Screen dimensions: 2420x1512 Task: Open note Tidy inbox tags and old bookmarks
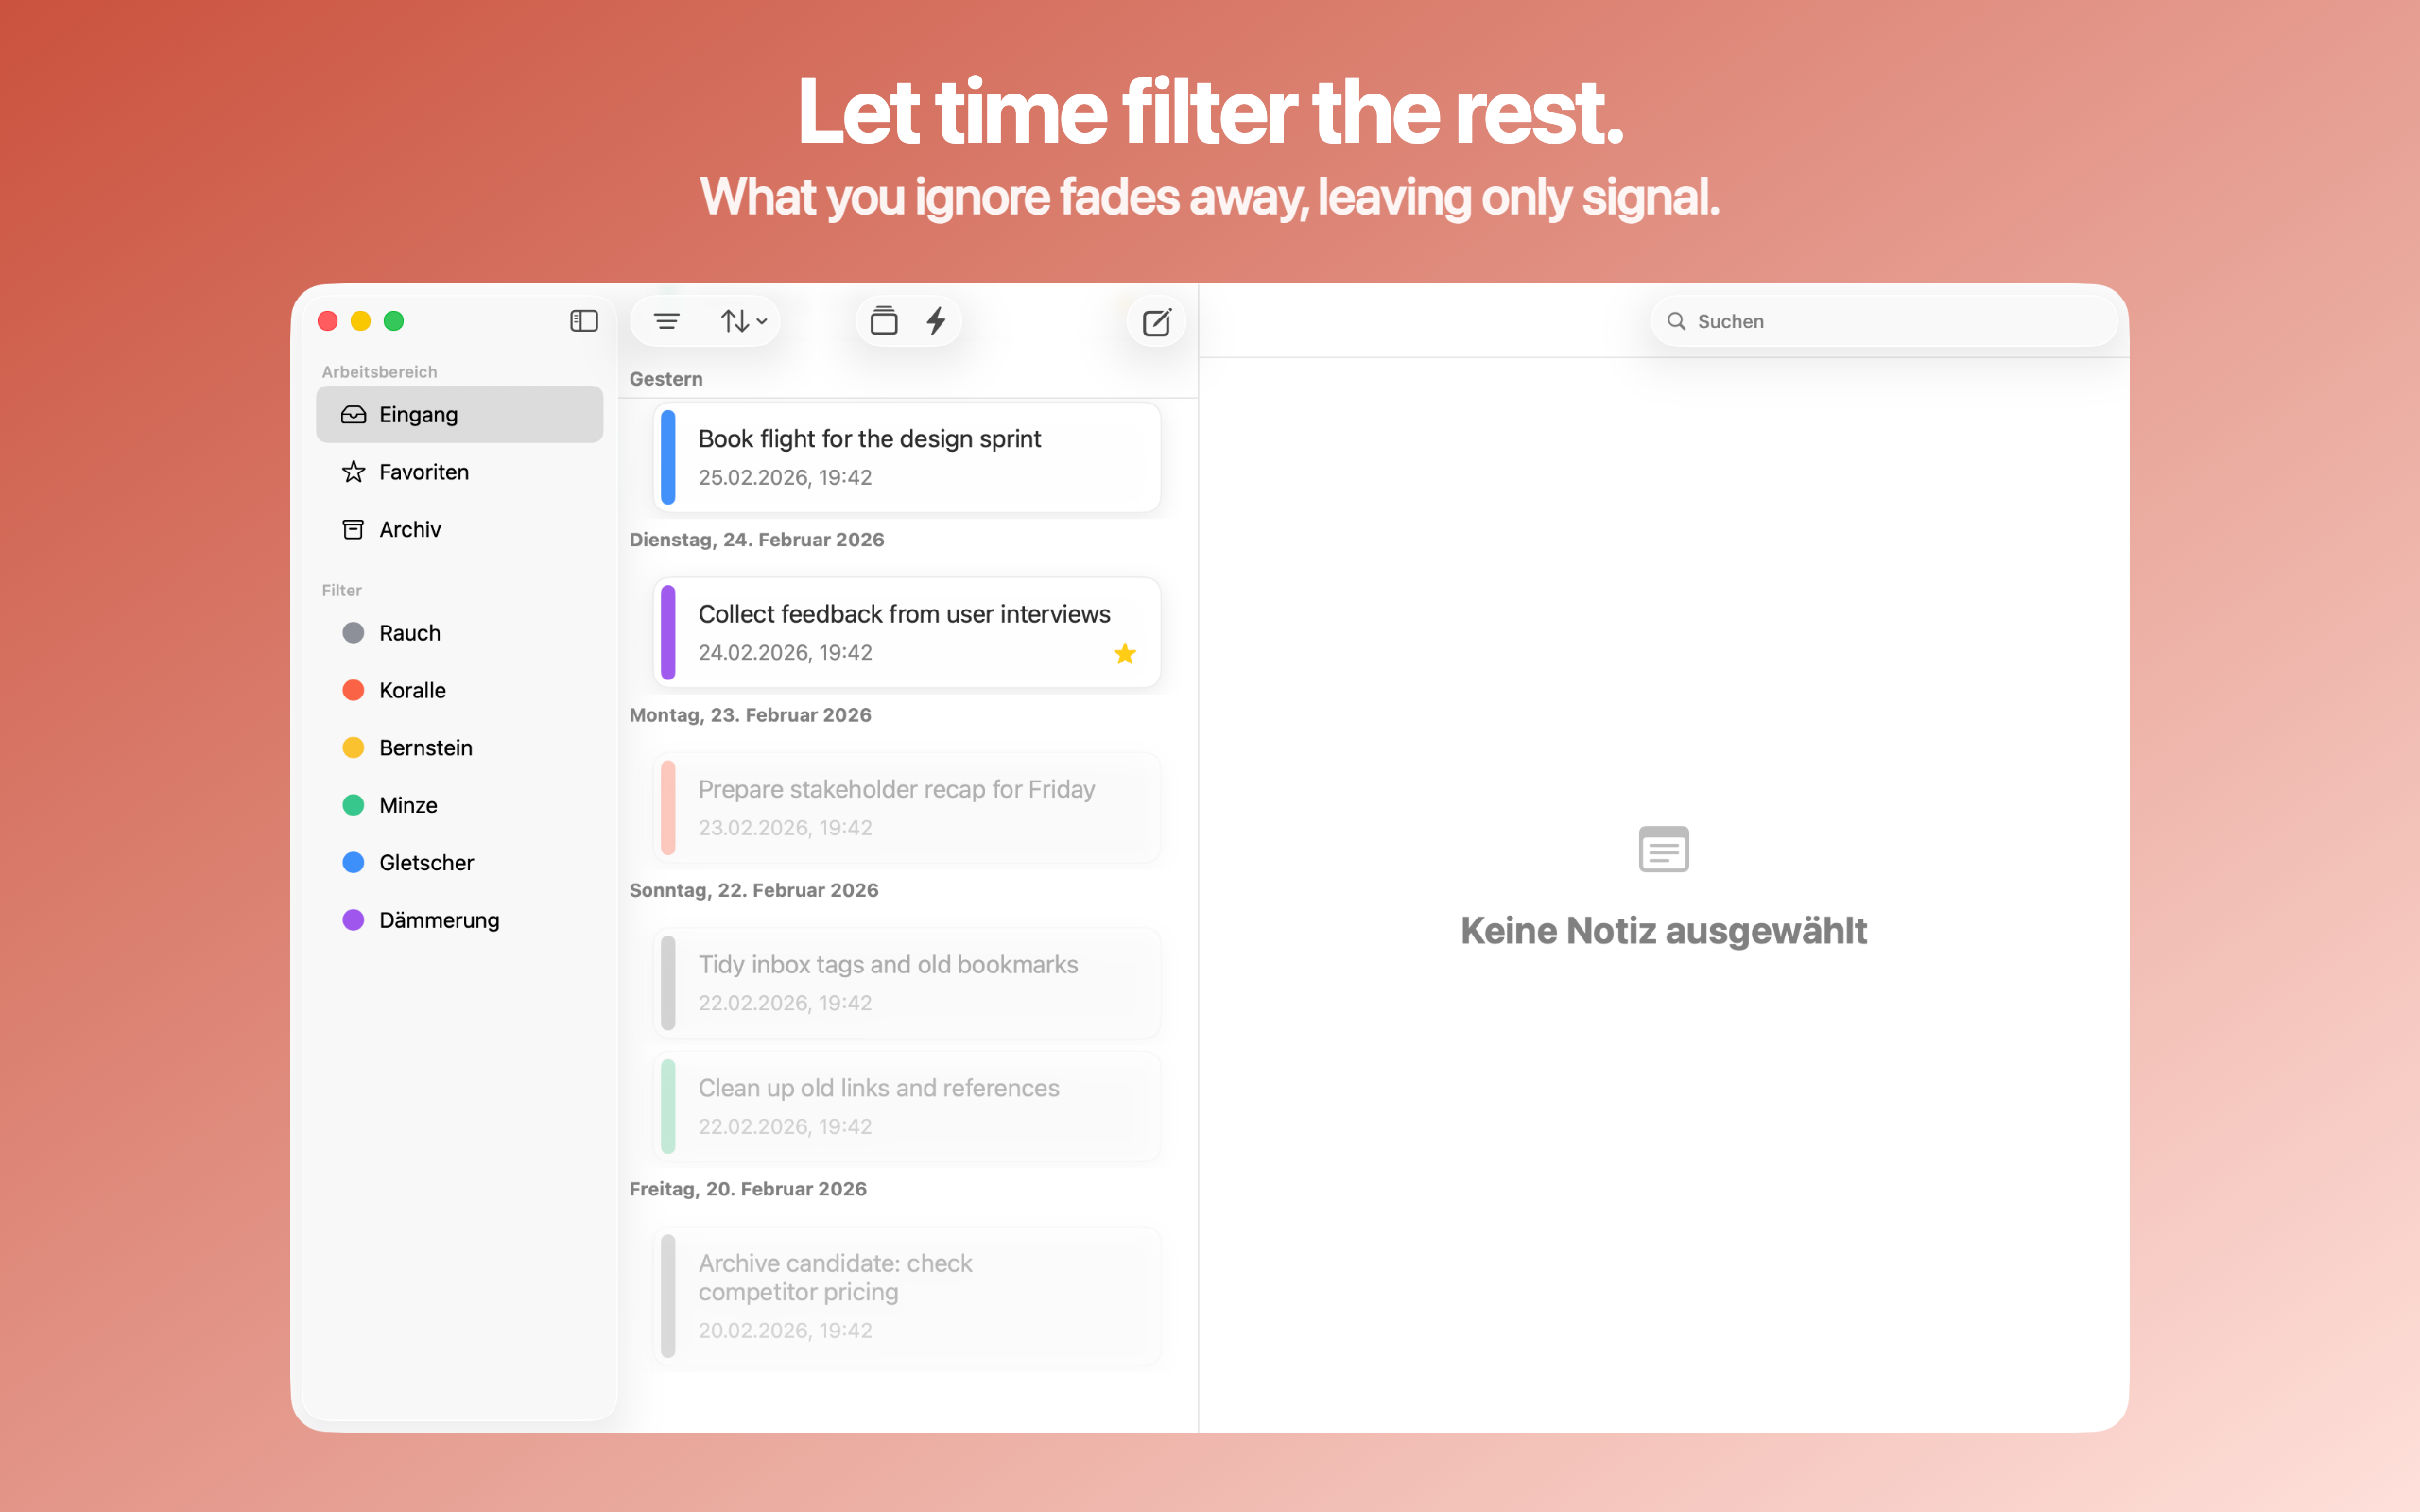tap(907, 983)
